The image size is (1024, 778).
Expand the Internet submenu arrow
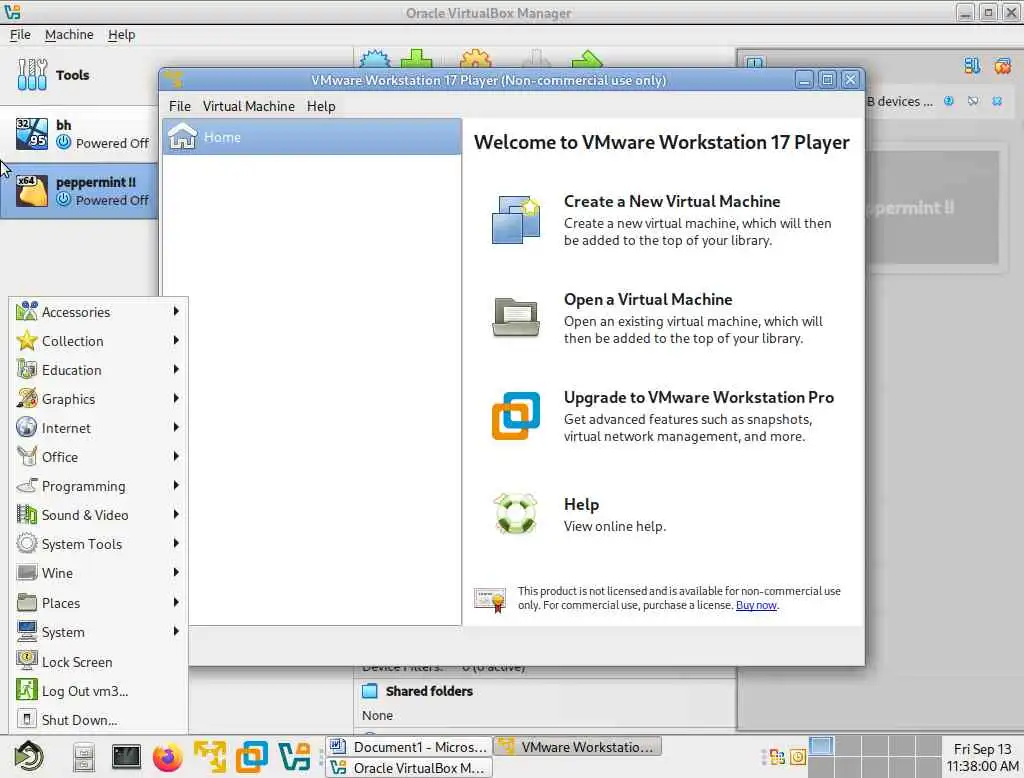tap(176, 427)
